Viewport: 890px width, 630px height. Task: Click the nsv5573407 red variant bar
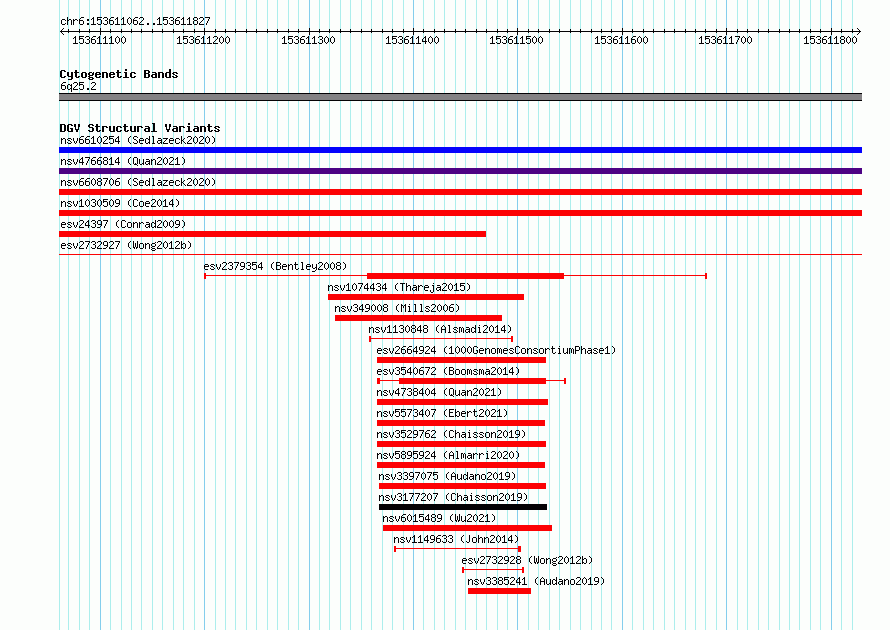pos(461,423)
